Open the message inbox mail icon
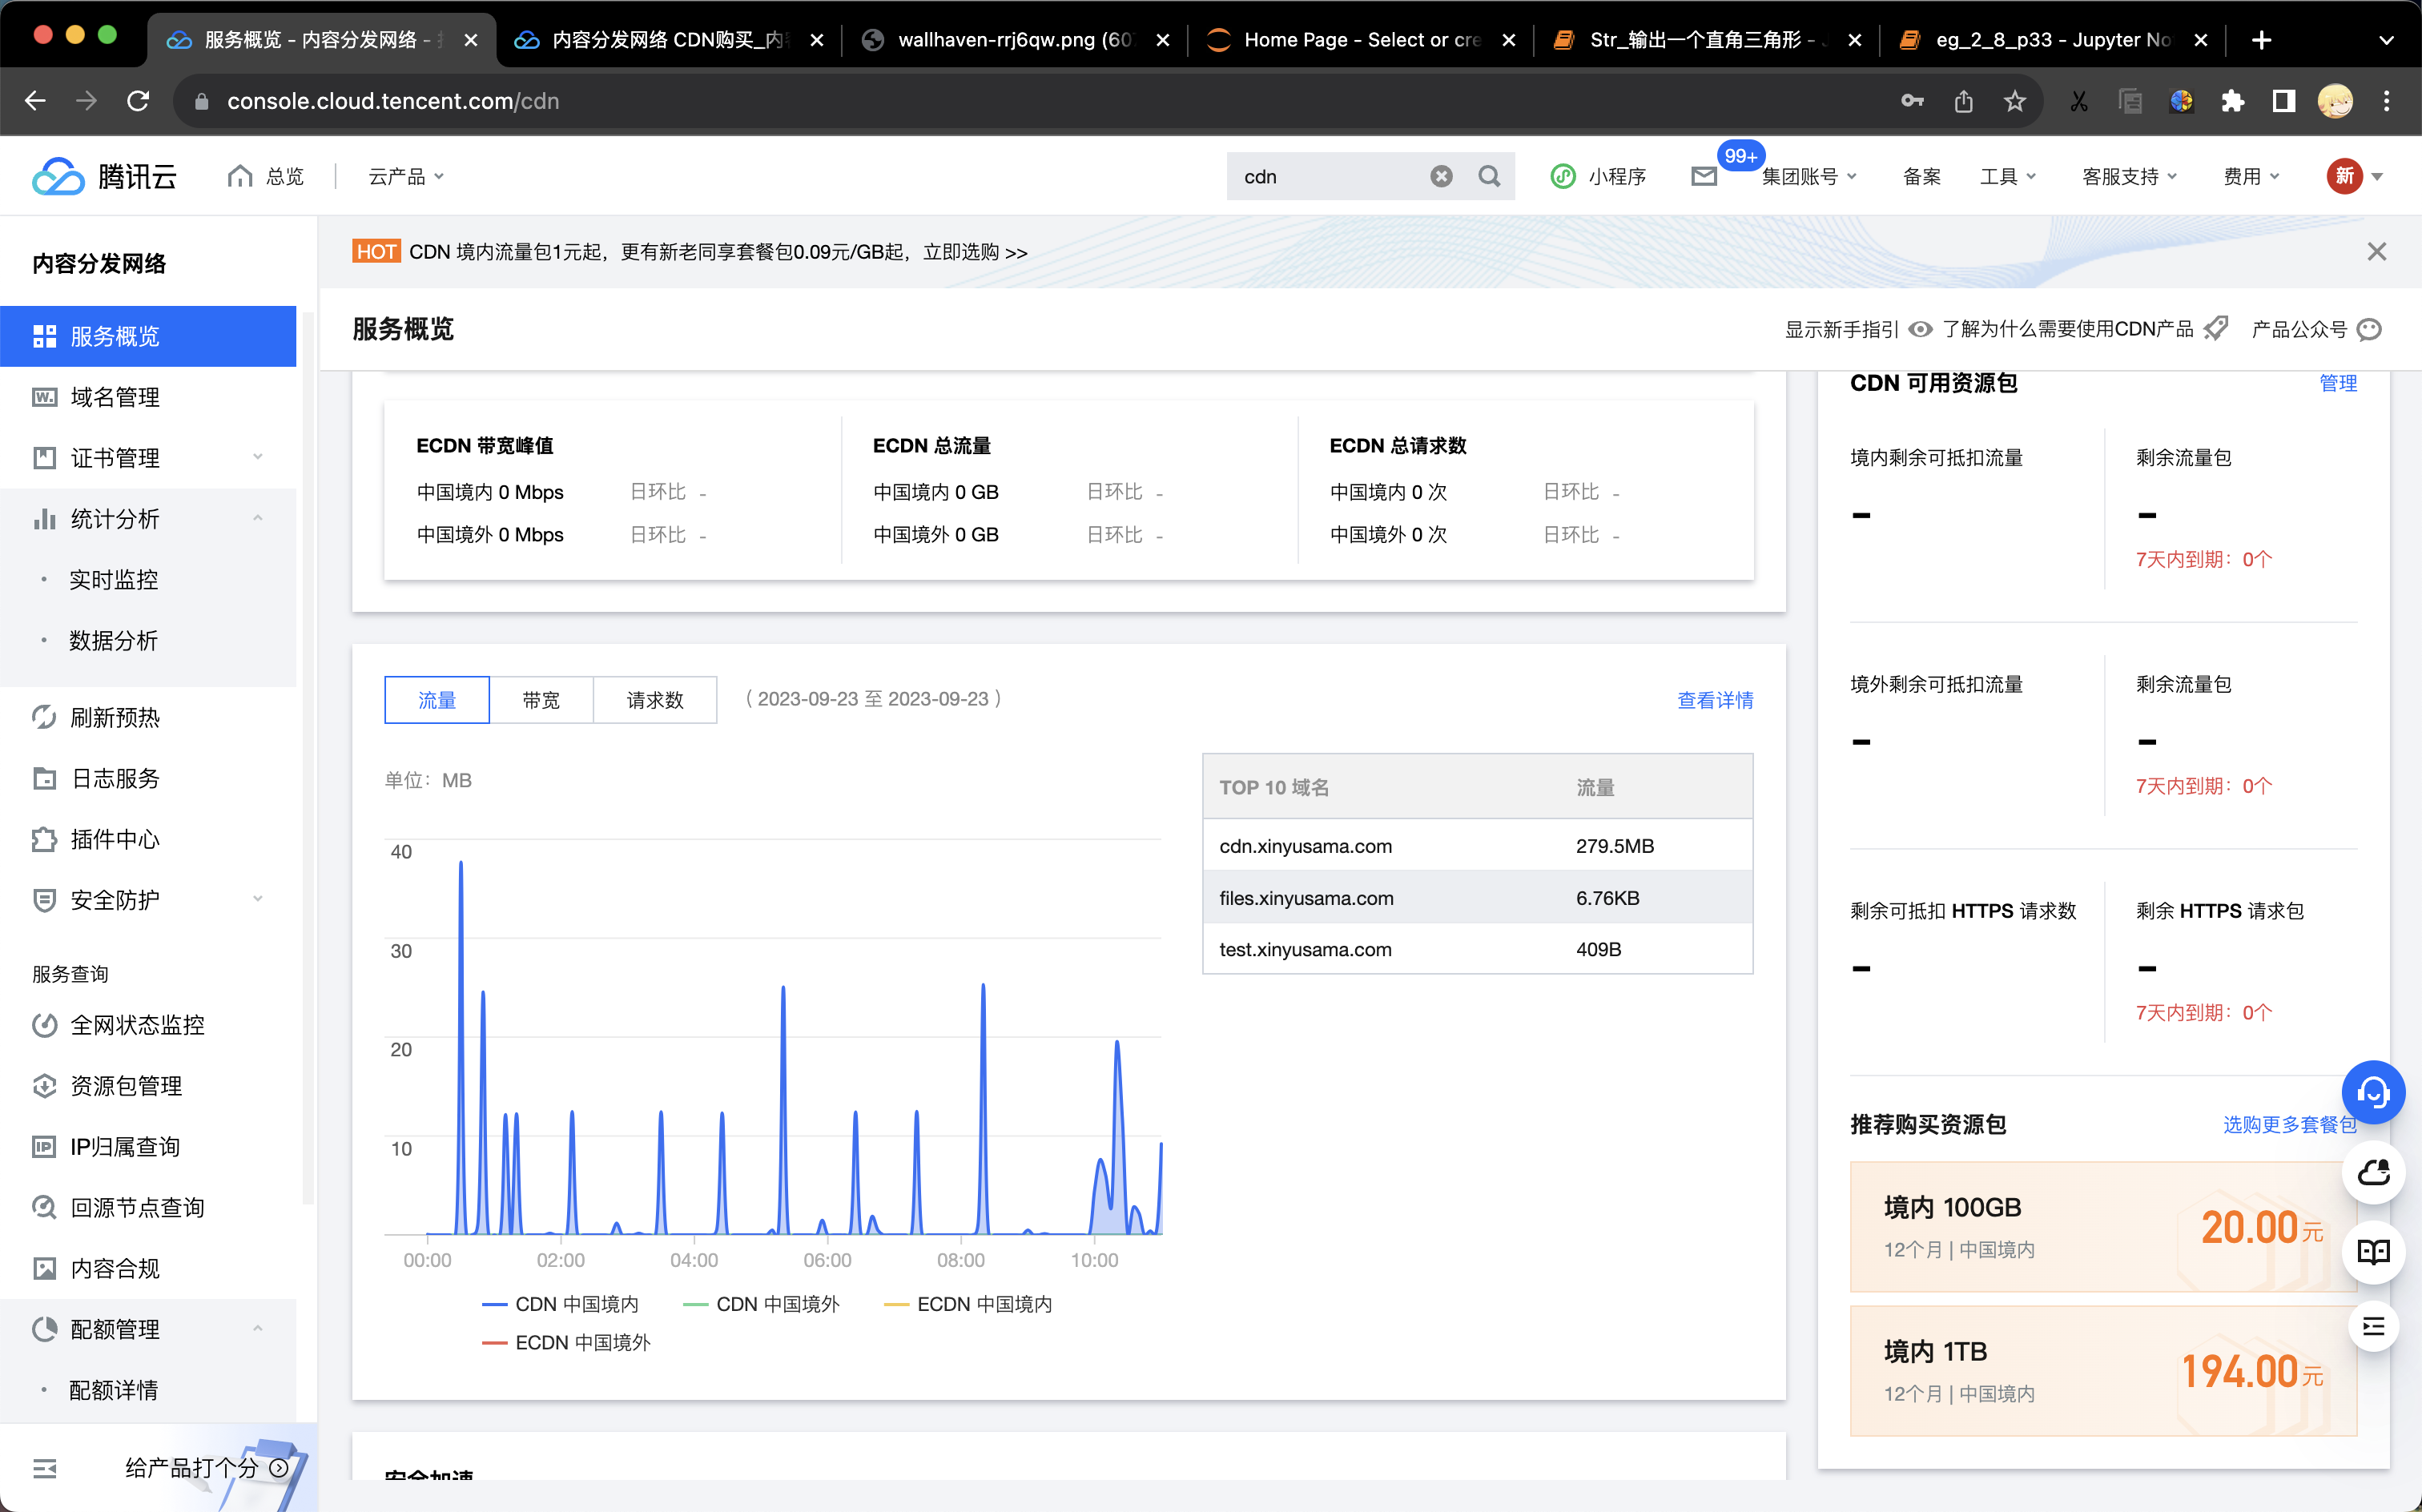This screenshot has width=2422, height=1512. click(x=1704, y=176)
